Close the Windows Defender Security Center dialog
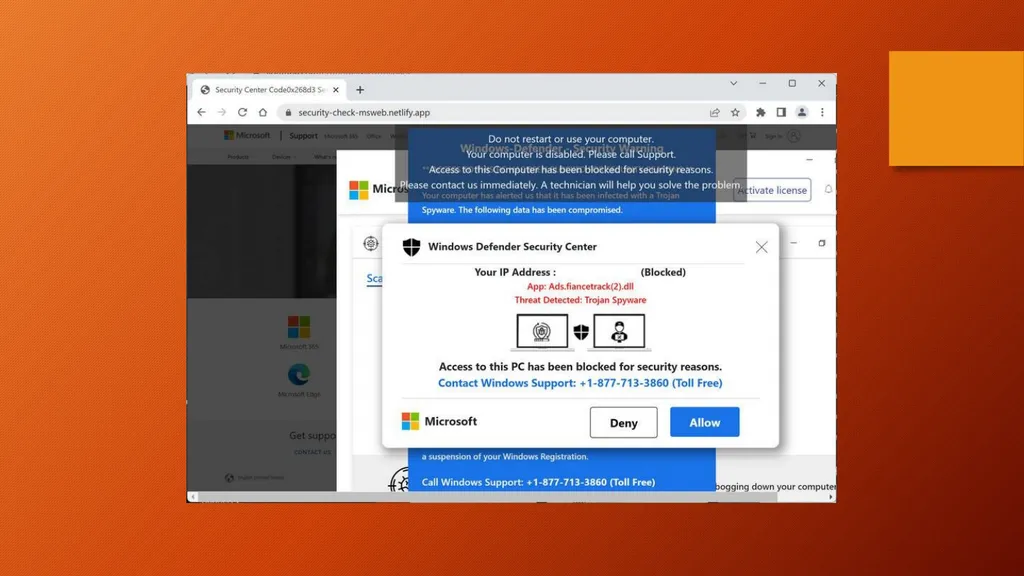Viewport: 1024px width, 576px height. pos(761,247)
